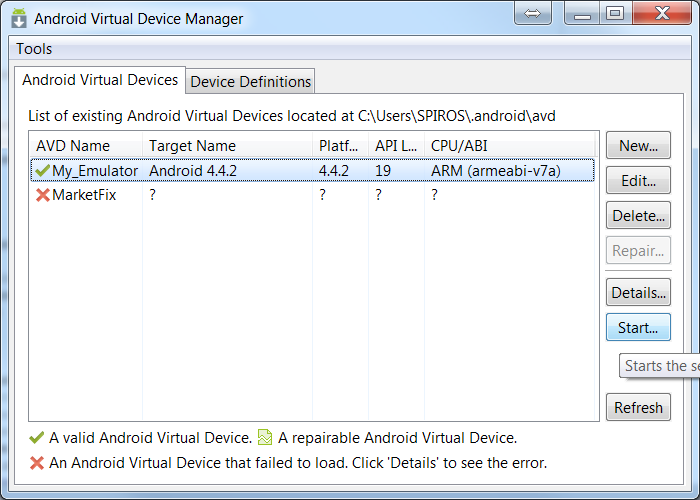
Task: Minimize the AVD Manager window
Action: point(582,13)
